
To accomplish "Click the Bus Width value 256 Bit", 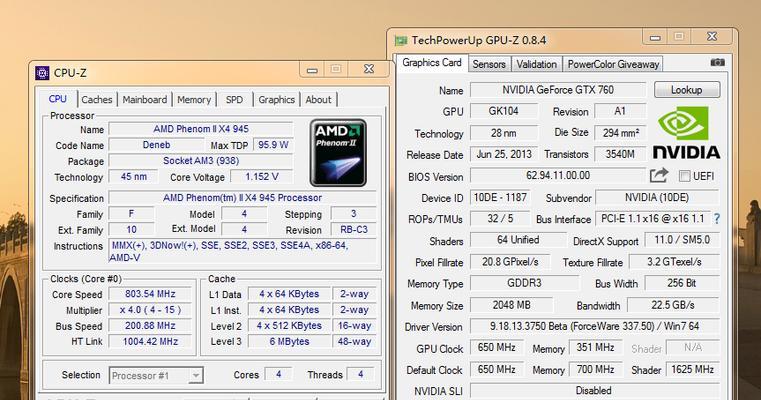I will 681,283.
